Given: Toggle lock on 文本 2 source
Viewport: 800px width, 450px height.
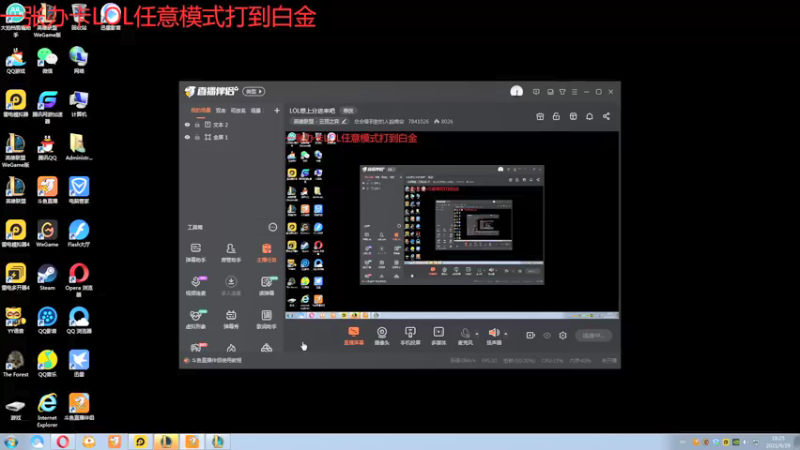Looking at the screenshot, I should [197, 124].
